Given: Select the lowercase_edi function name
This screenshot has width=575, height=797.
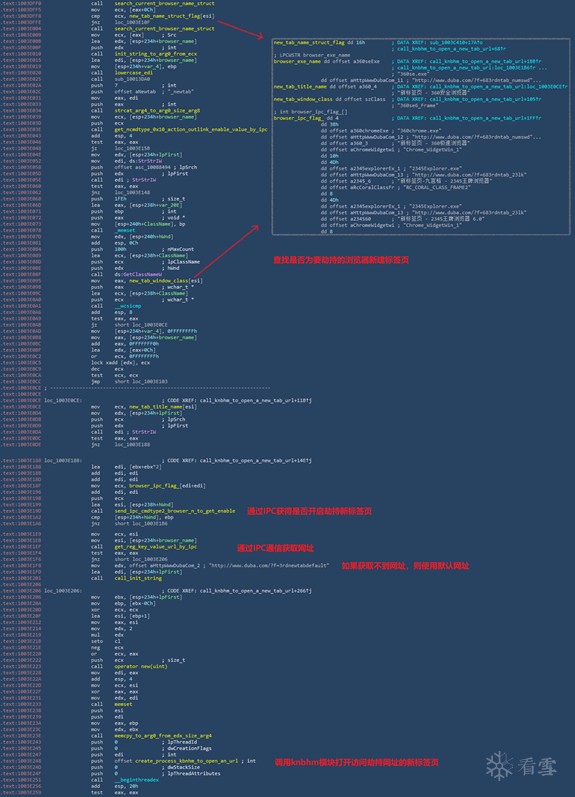Looking at the screenshot, I should (x=134, y=73).
